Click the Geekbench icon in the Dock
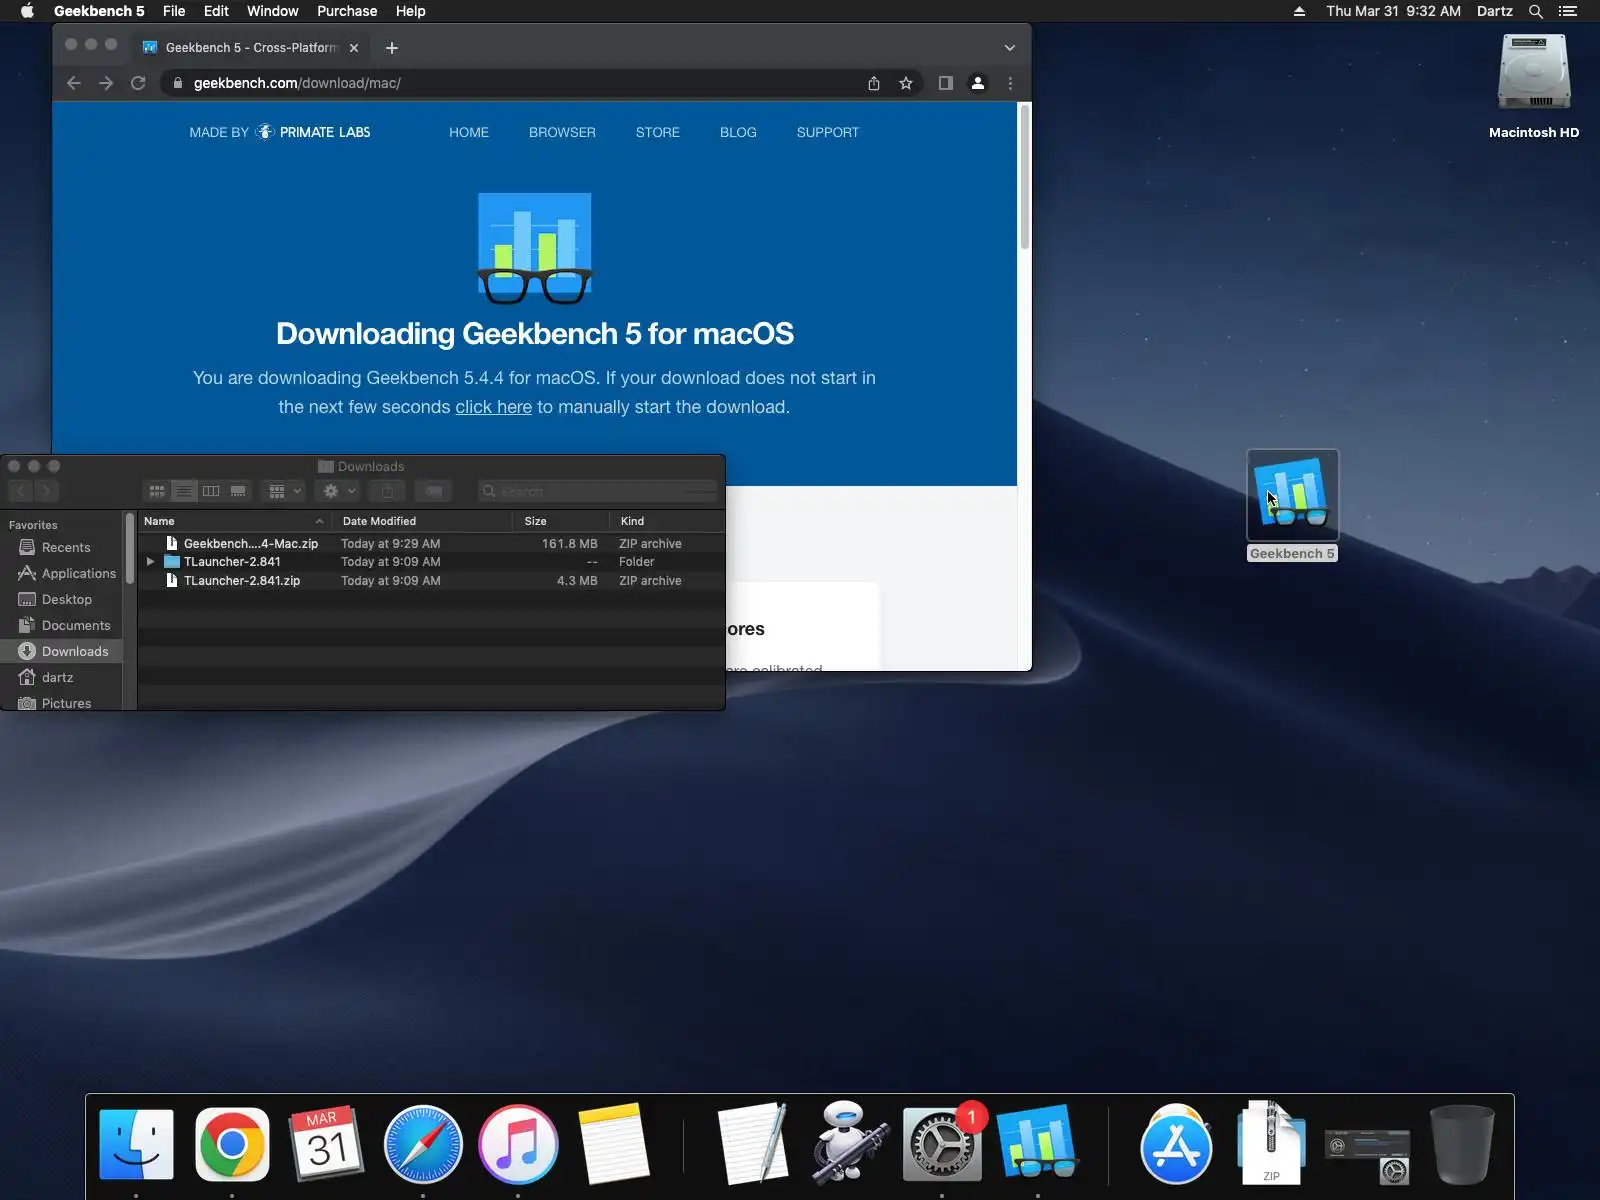 click(1037, 1142)
